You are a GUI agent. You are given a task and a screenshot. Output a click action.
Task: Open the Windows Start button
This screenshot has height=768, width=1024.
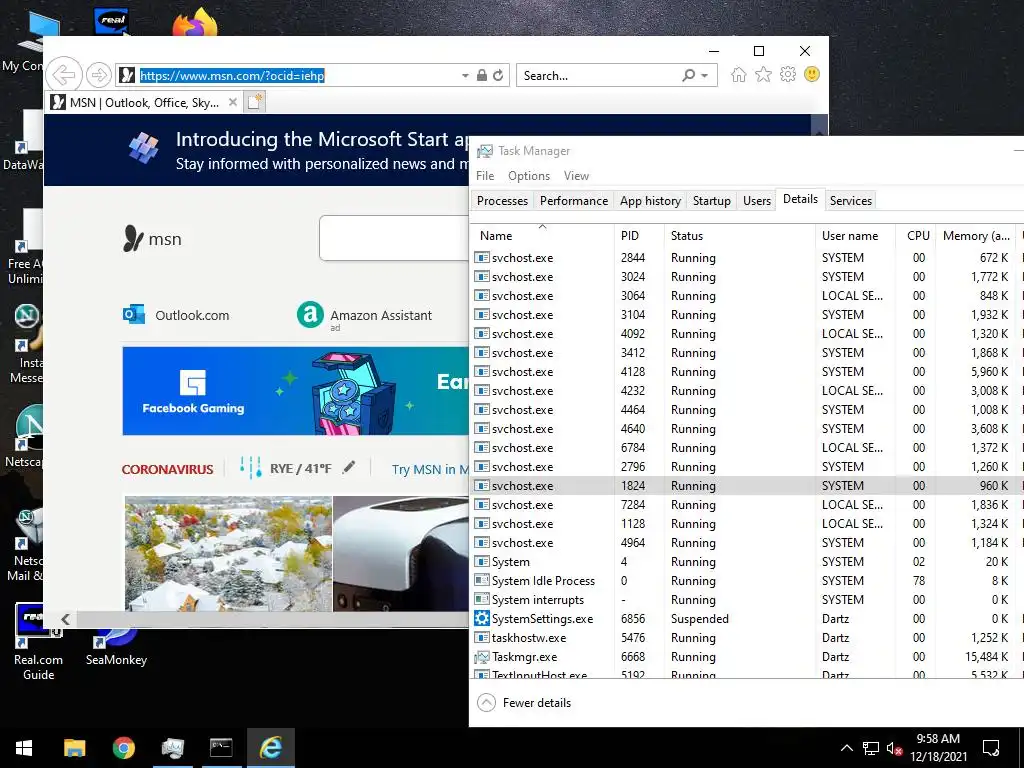click(x=24, y=748)
